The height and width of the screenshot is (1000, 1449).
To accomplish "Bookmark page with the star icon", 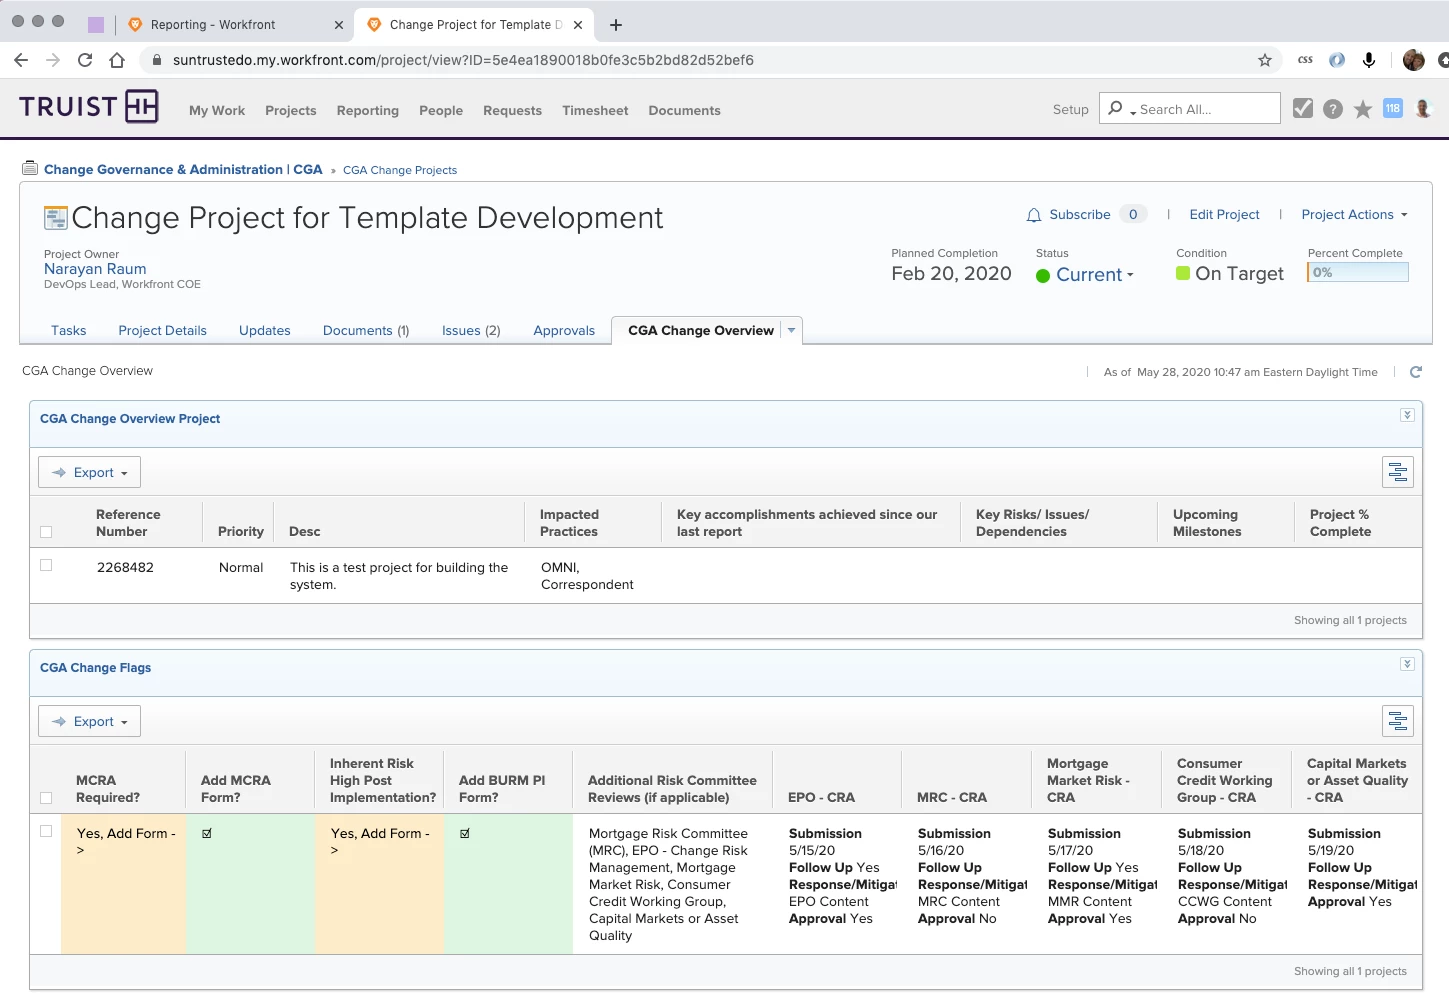I will tap(1265, 60).
